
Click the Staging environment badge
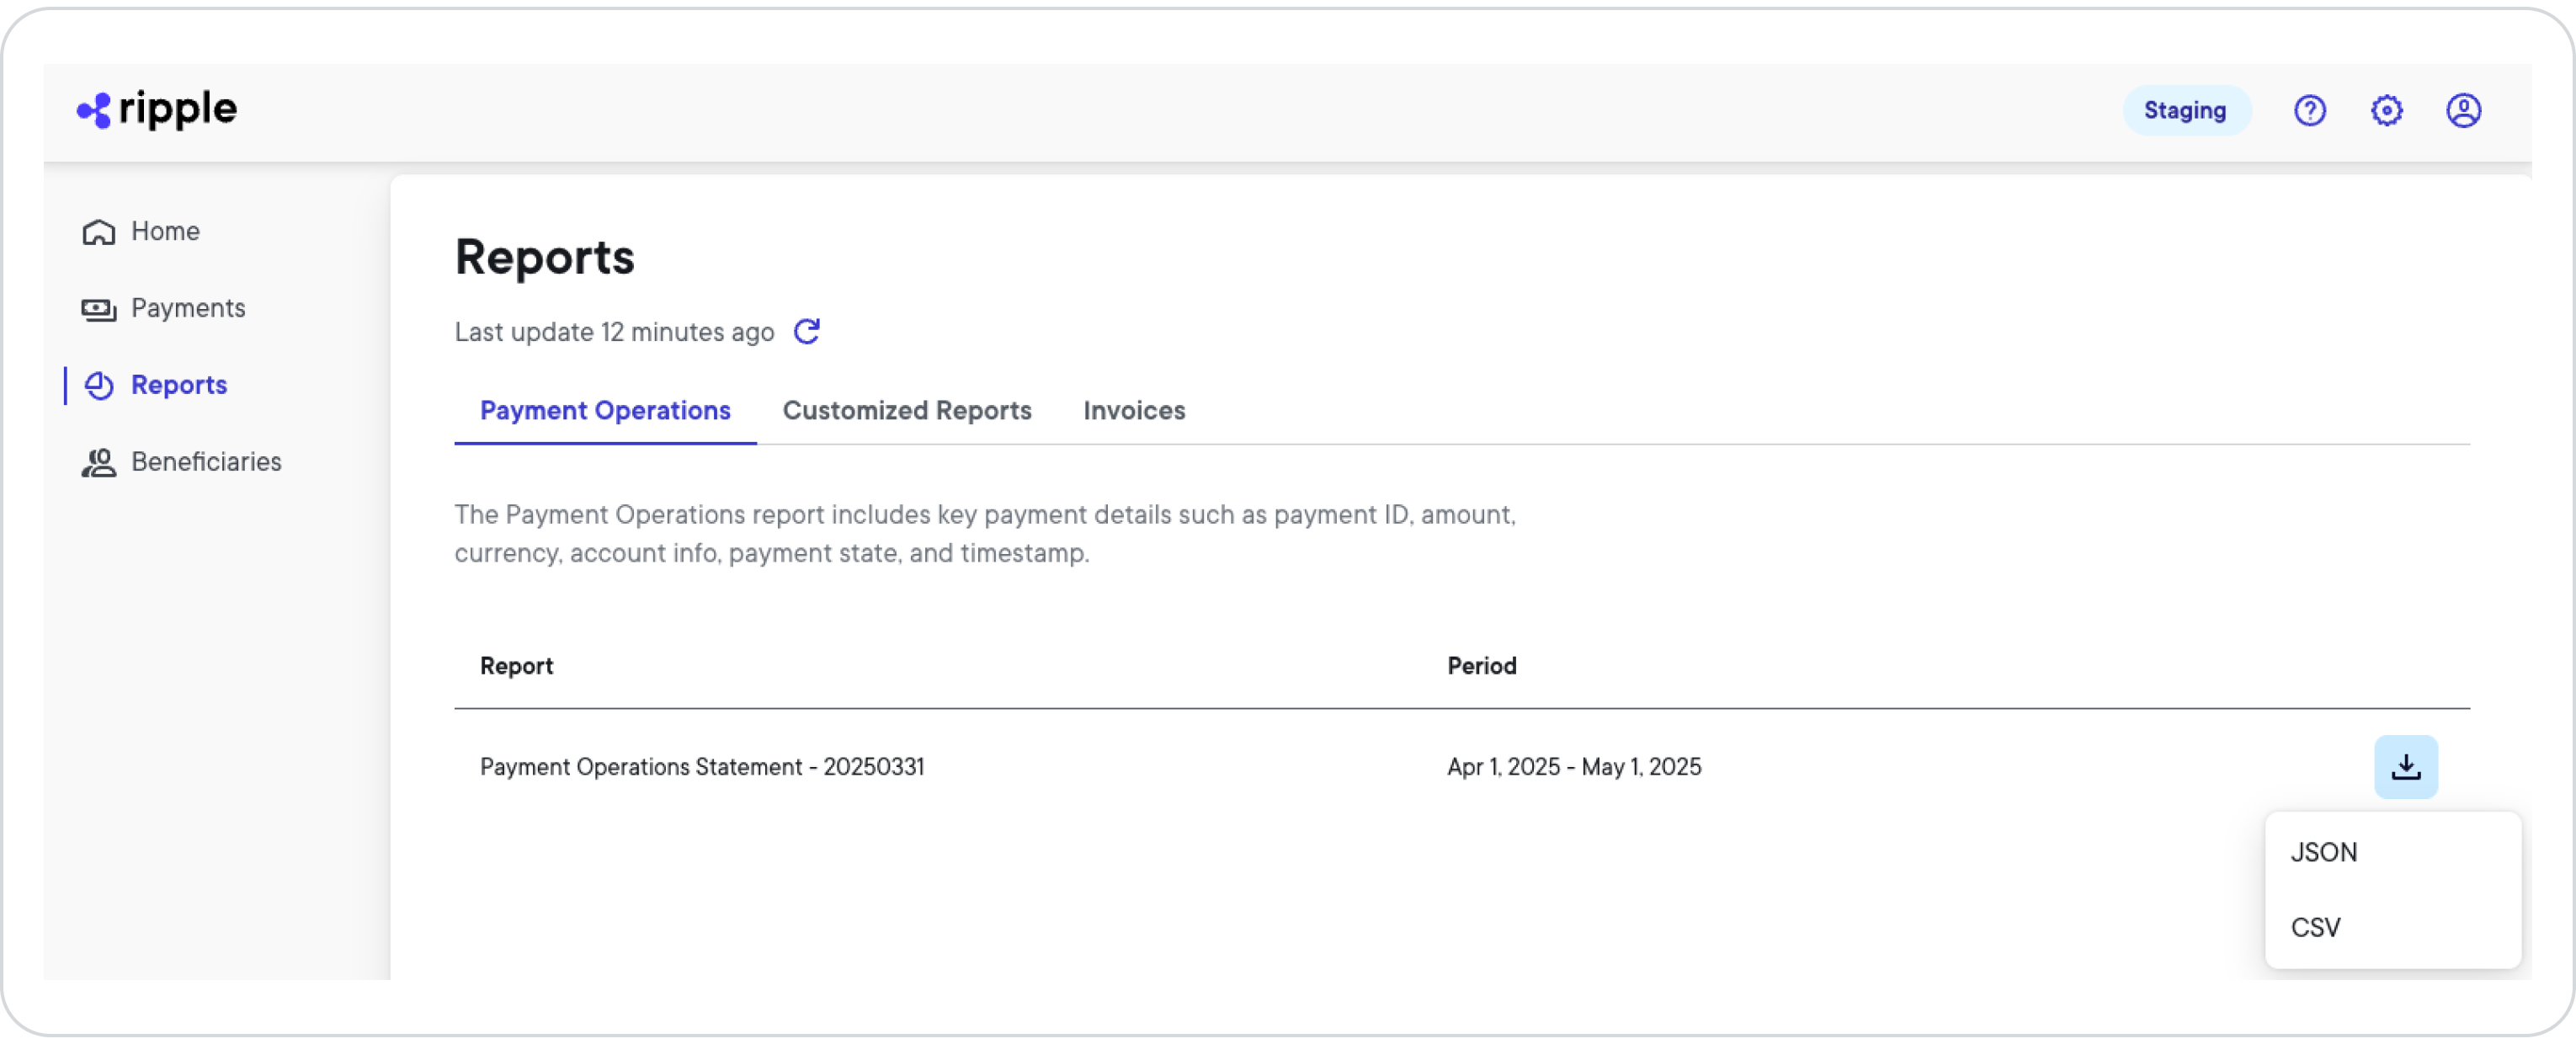coord(2187,110)
